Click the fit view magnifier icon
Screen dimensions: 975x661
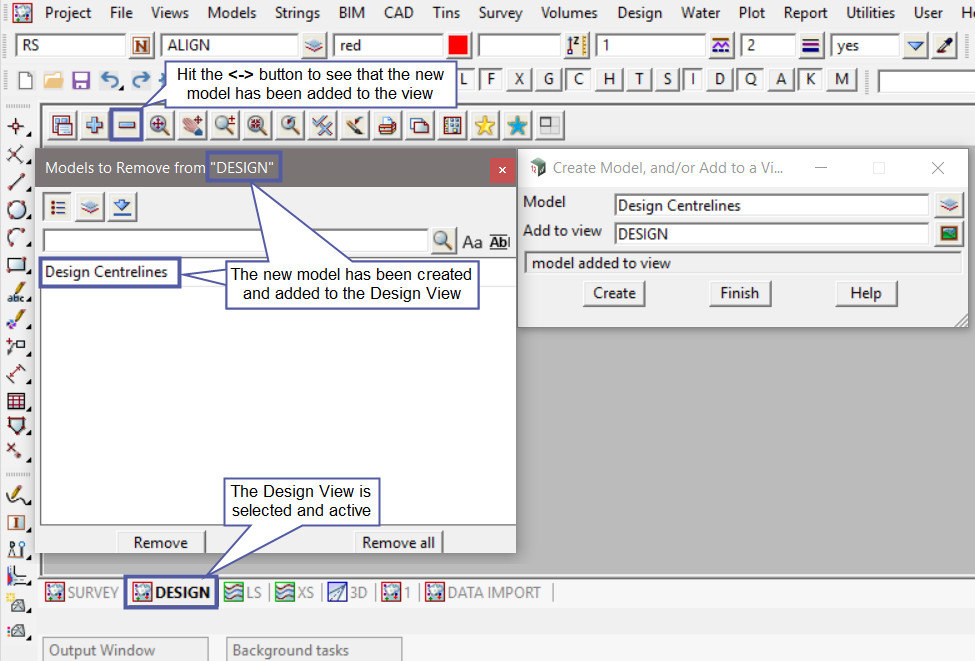coord(160,126)
